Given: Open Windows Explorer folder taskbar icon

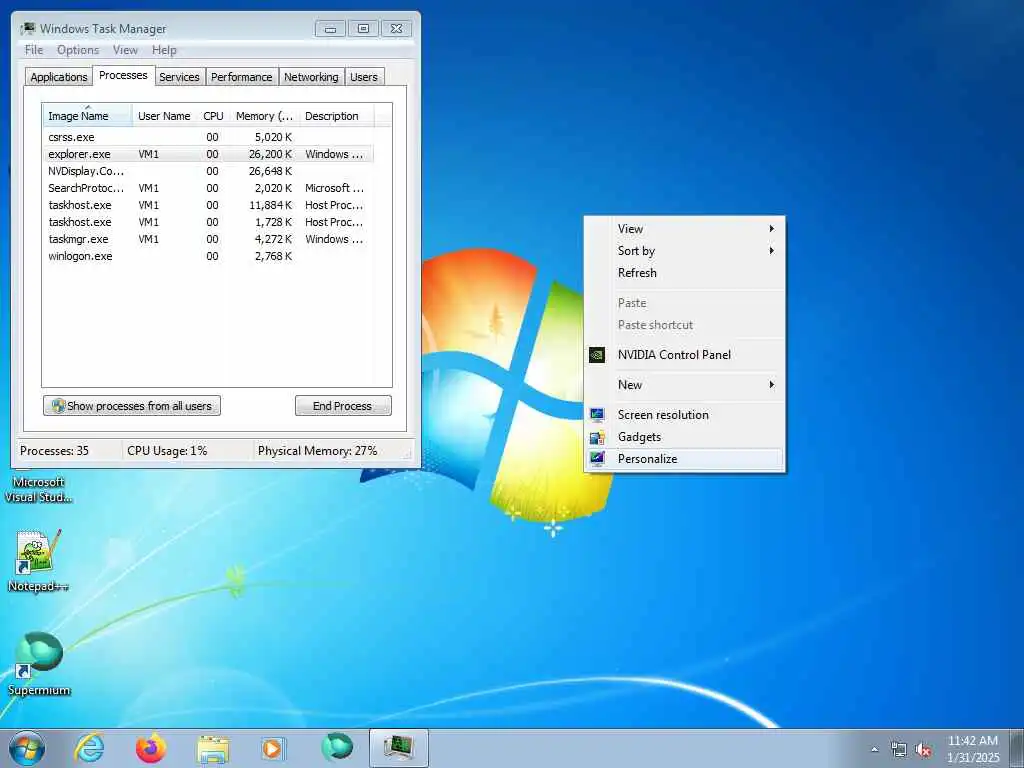Looking at the screenshot, I should point(213,749).
